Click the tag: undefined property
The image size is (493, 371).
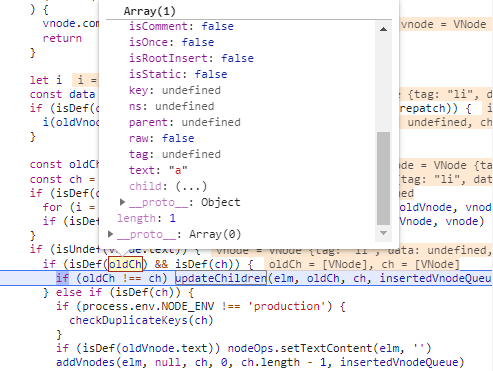pos(175,154)
